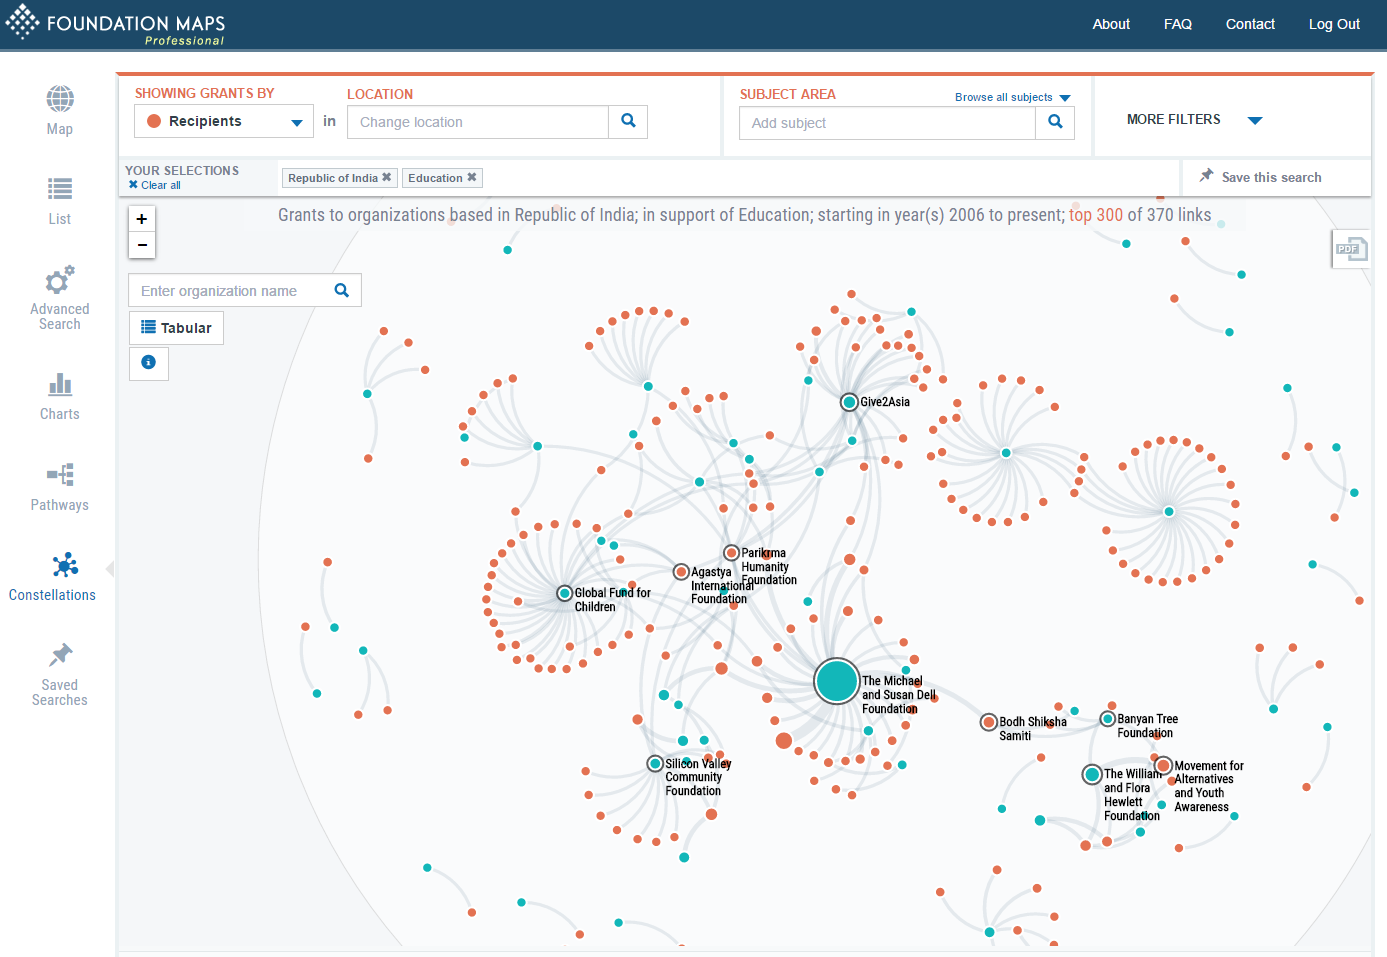Search subject with magnifier button
This screenshot has height=957, width=1387.
tap(1055, 122)
